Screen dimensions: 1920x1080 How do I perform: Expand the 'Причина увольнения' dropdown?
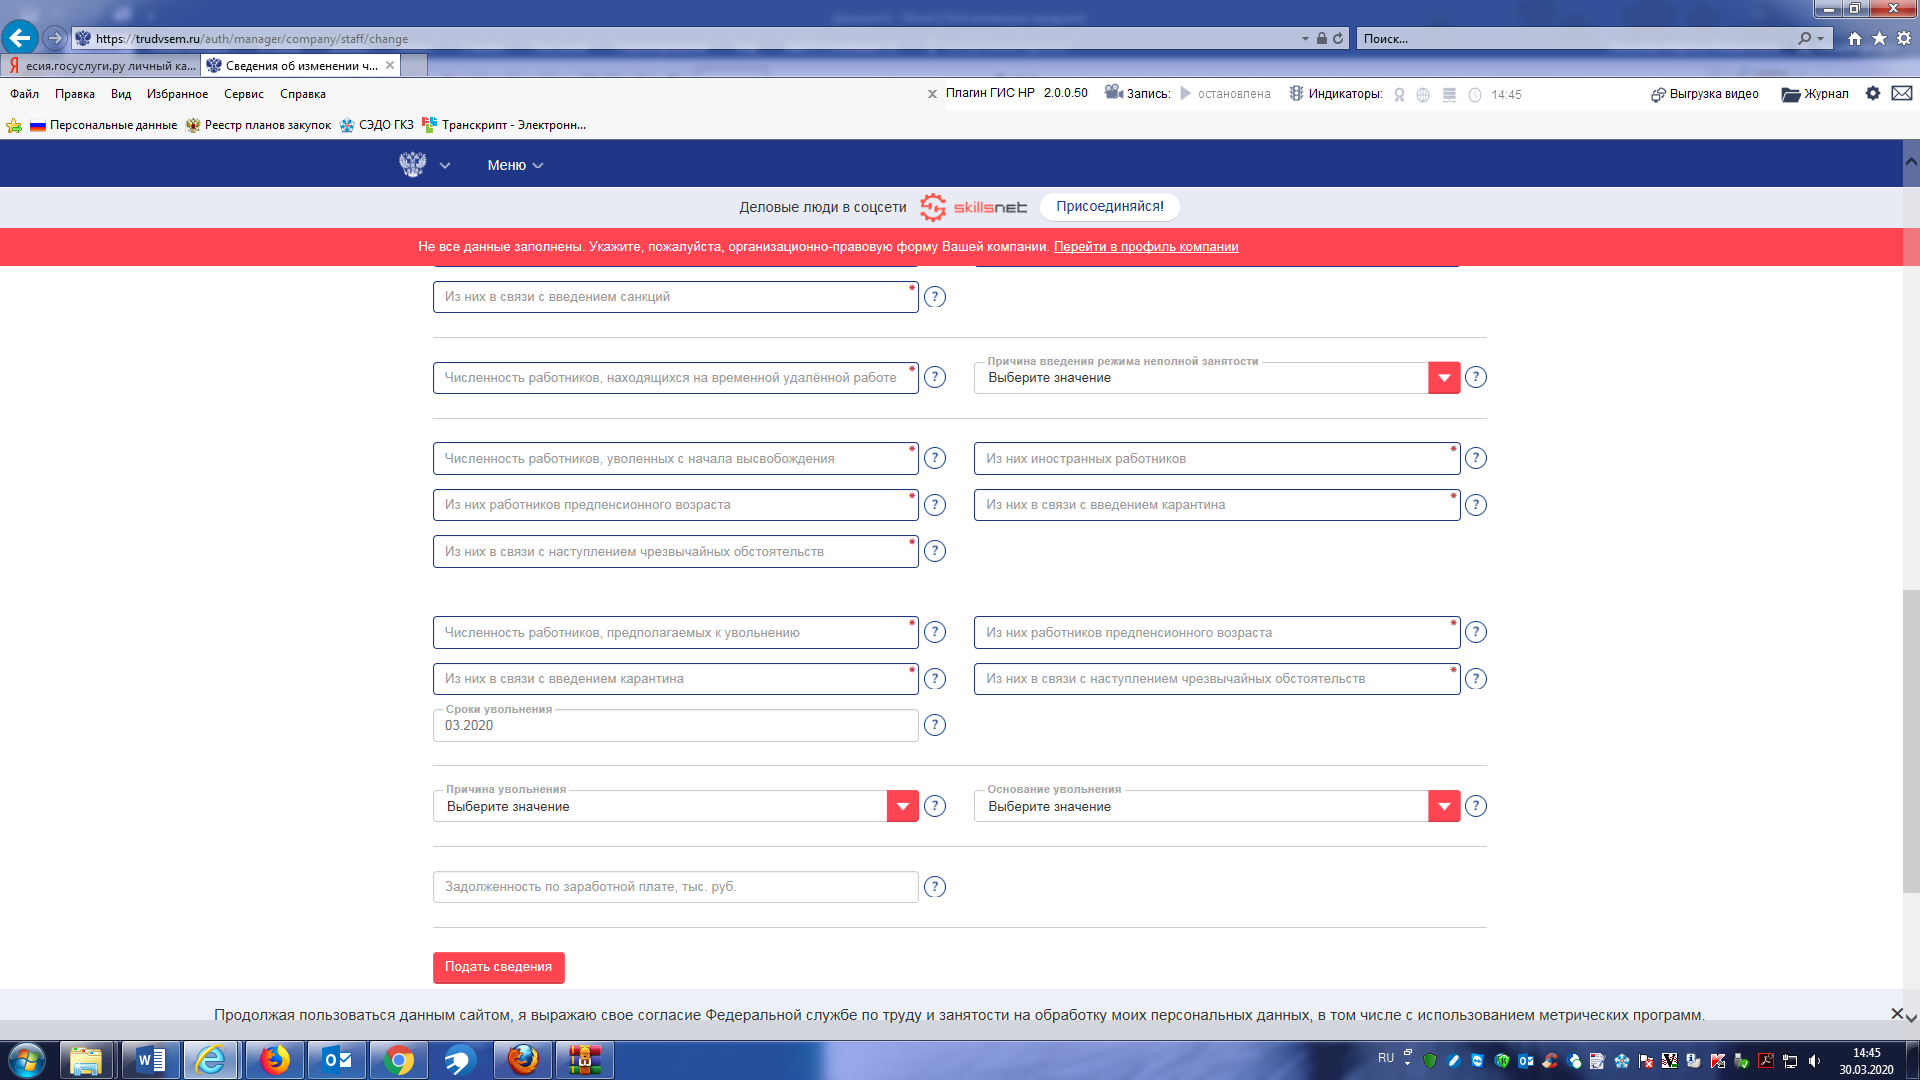(x=902, y=806)
